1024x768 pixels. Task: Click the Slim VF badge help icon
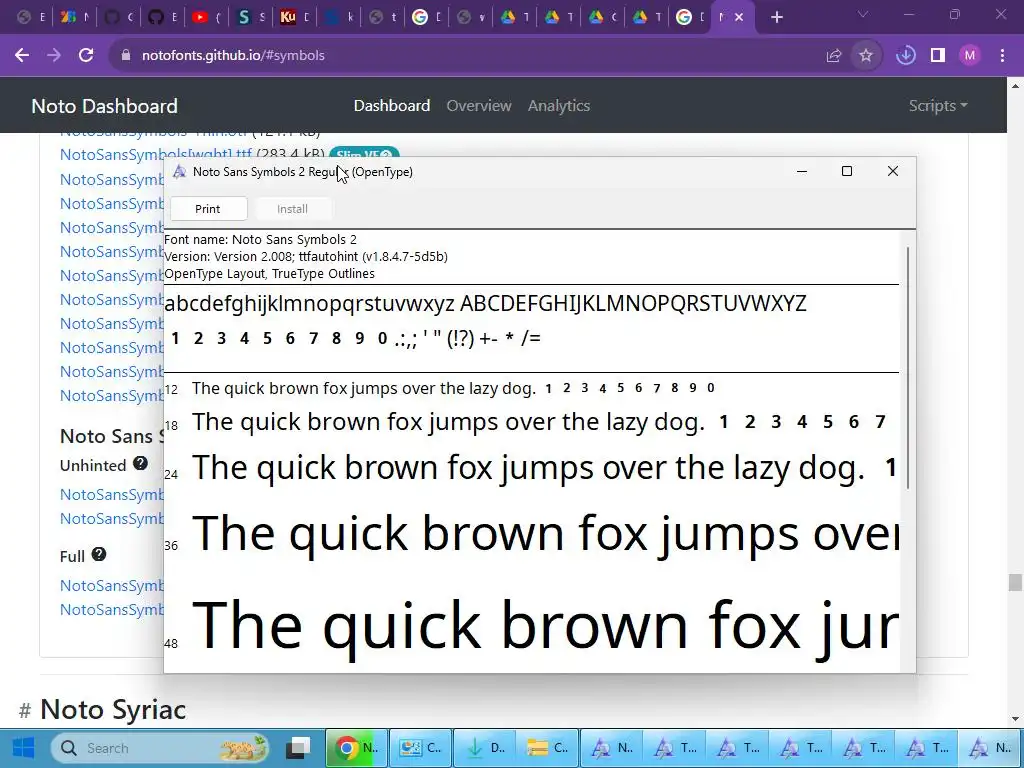[386, 155]
